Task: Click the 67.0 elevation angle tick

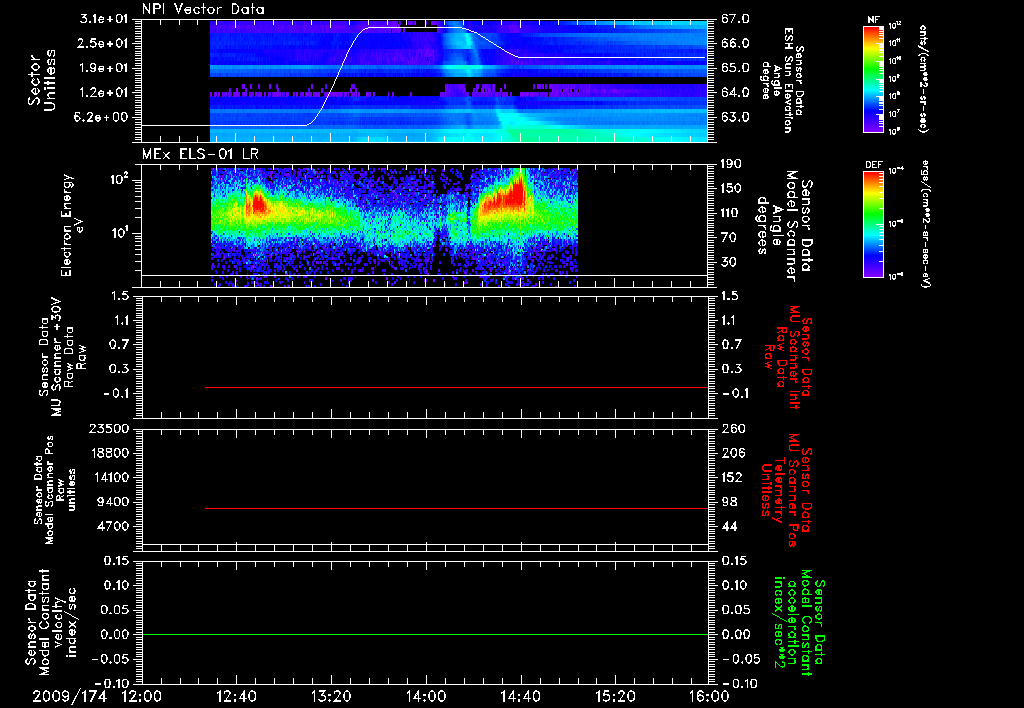Action: (x=735, y=19)
